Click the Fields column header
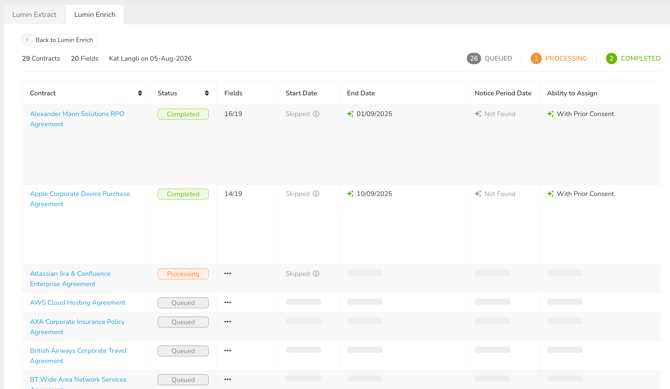 (233, 93)
